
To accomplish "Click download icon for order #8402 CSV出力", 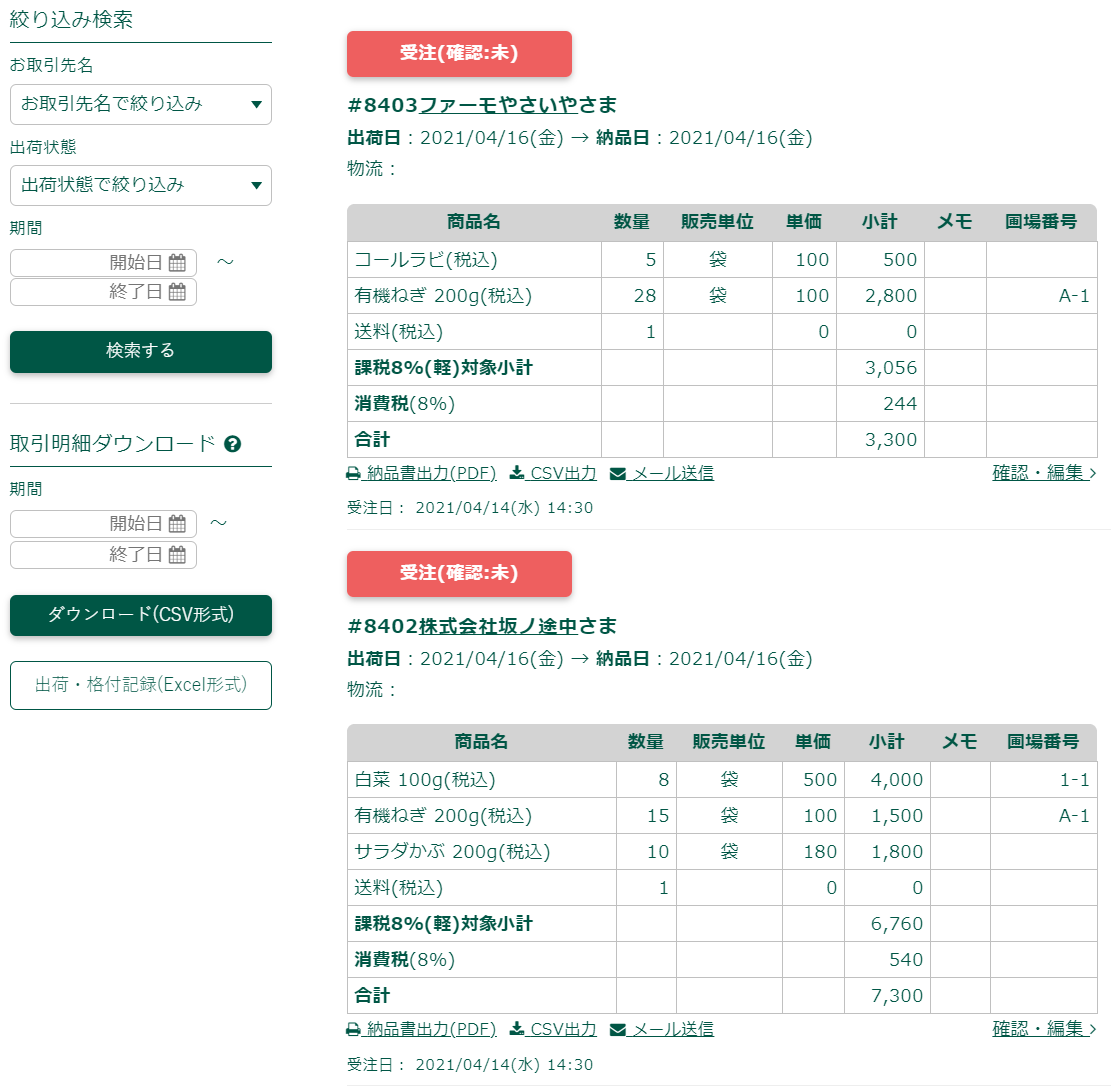I will (x=517, y=1030).
